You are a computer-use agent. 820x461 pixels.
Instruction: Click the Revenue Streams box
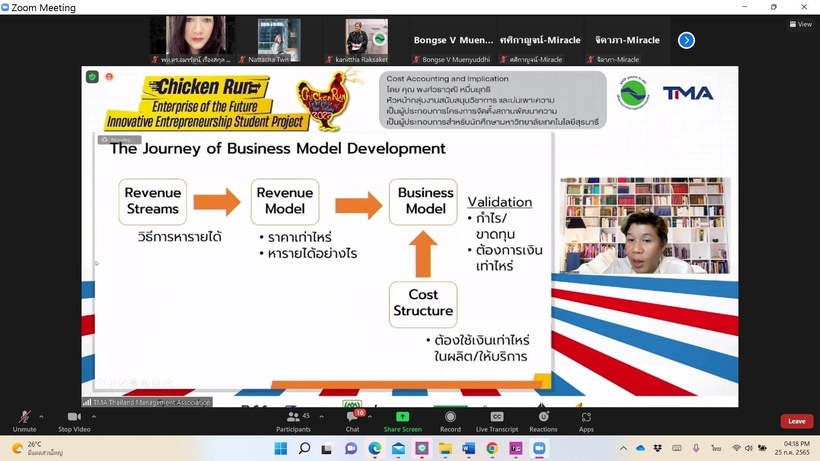coord(152,201)
